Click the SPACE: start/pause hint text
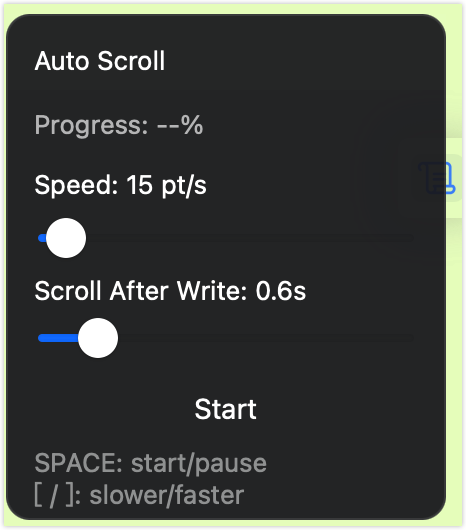Image resolution: width=466 pixels, height=530 pixels. [x=151, y=463]
